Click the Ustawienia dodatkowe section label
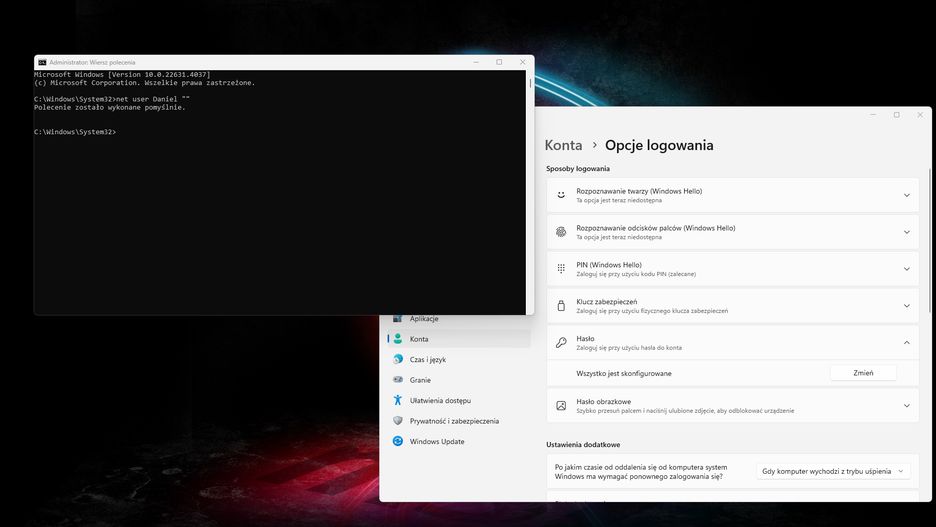Screen dimensions: 936x527 (583, 445)
